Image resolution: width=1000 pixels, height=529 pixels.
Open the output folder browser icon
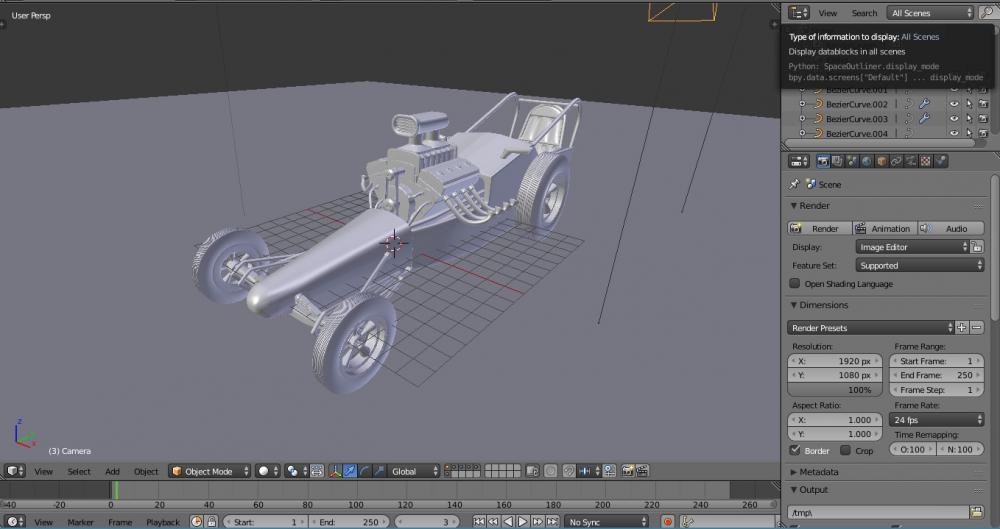pos(976,512)
